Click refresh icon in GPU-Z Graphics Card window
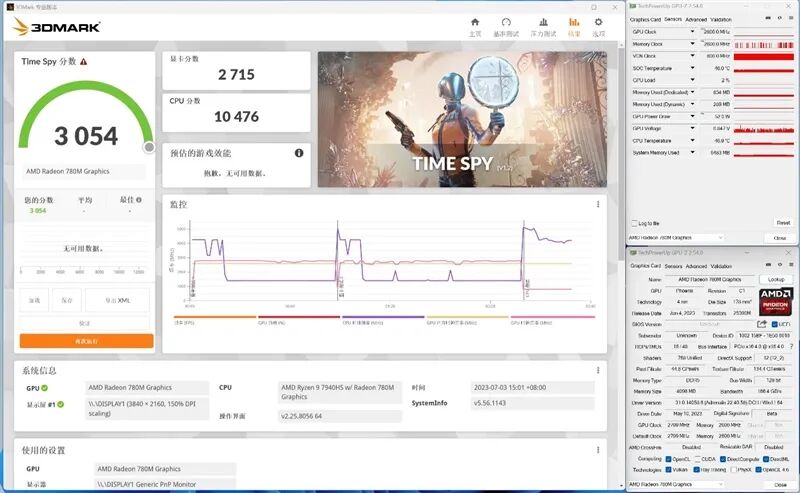Screen dimensions: 800x493 click(x=780, y=265)
